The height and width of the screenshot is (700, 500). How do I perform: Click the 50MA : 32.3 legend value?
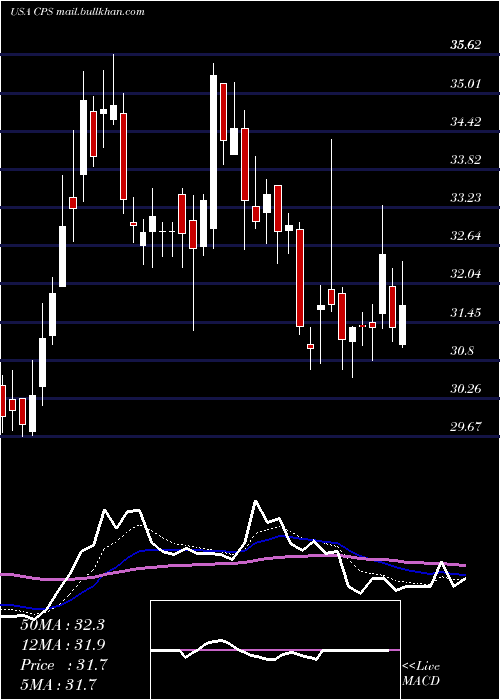point(62,625)
